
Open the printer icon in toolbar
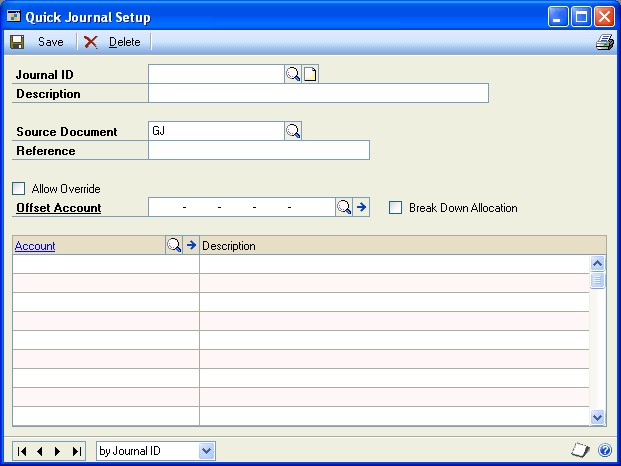coord(605,42)
